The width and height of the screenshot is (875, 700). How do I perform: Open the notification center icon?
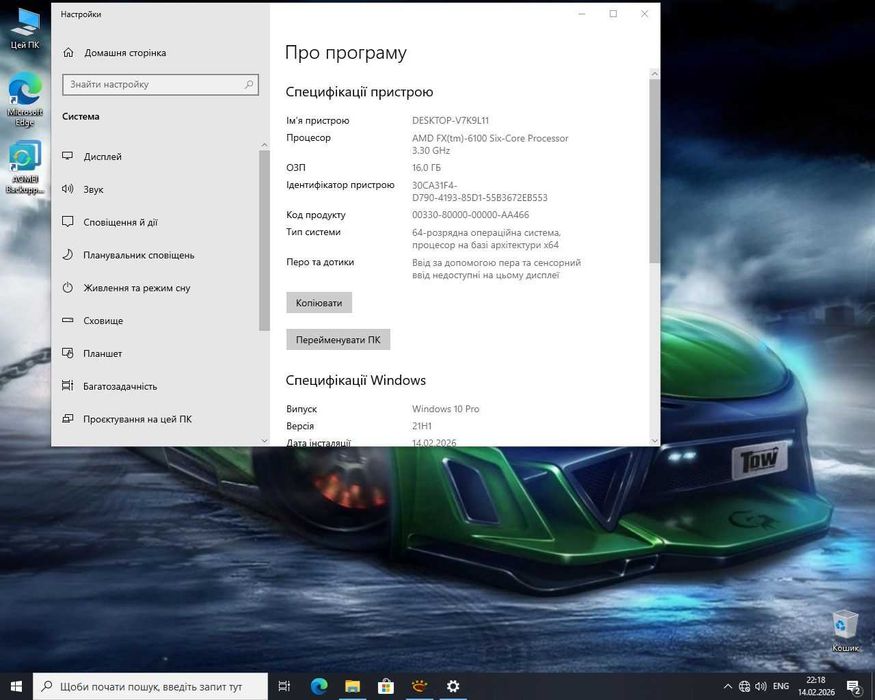[854, 687]
